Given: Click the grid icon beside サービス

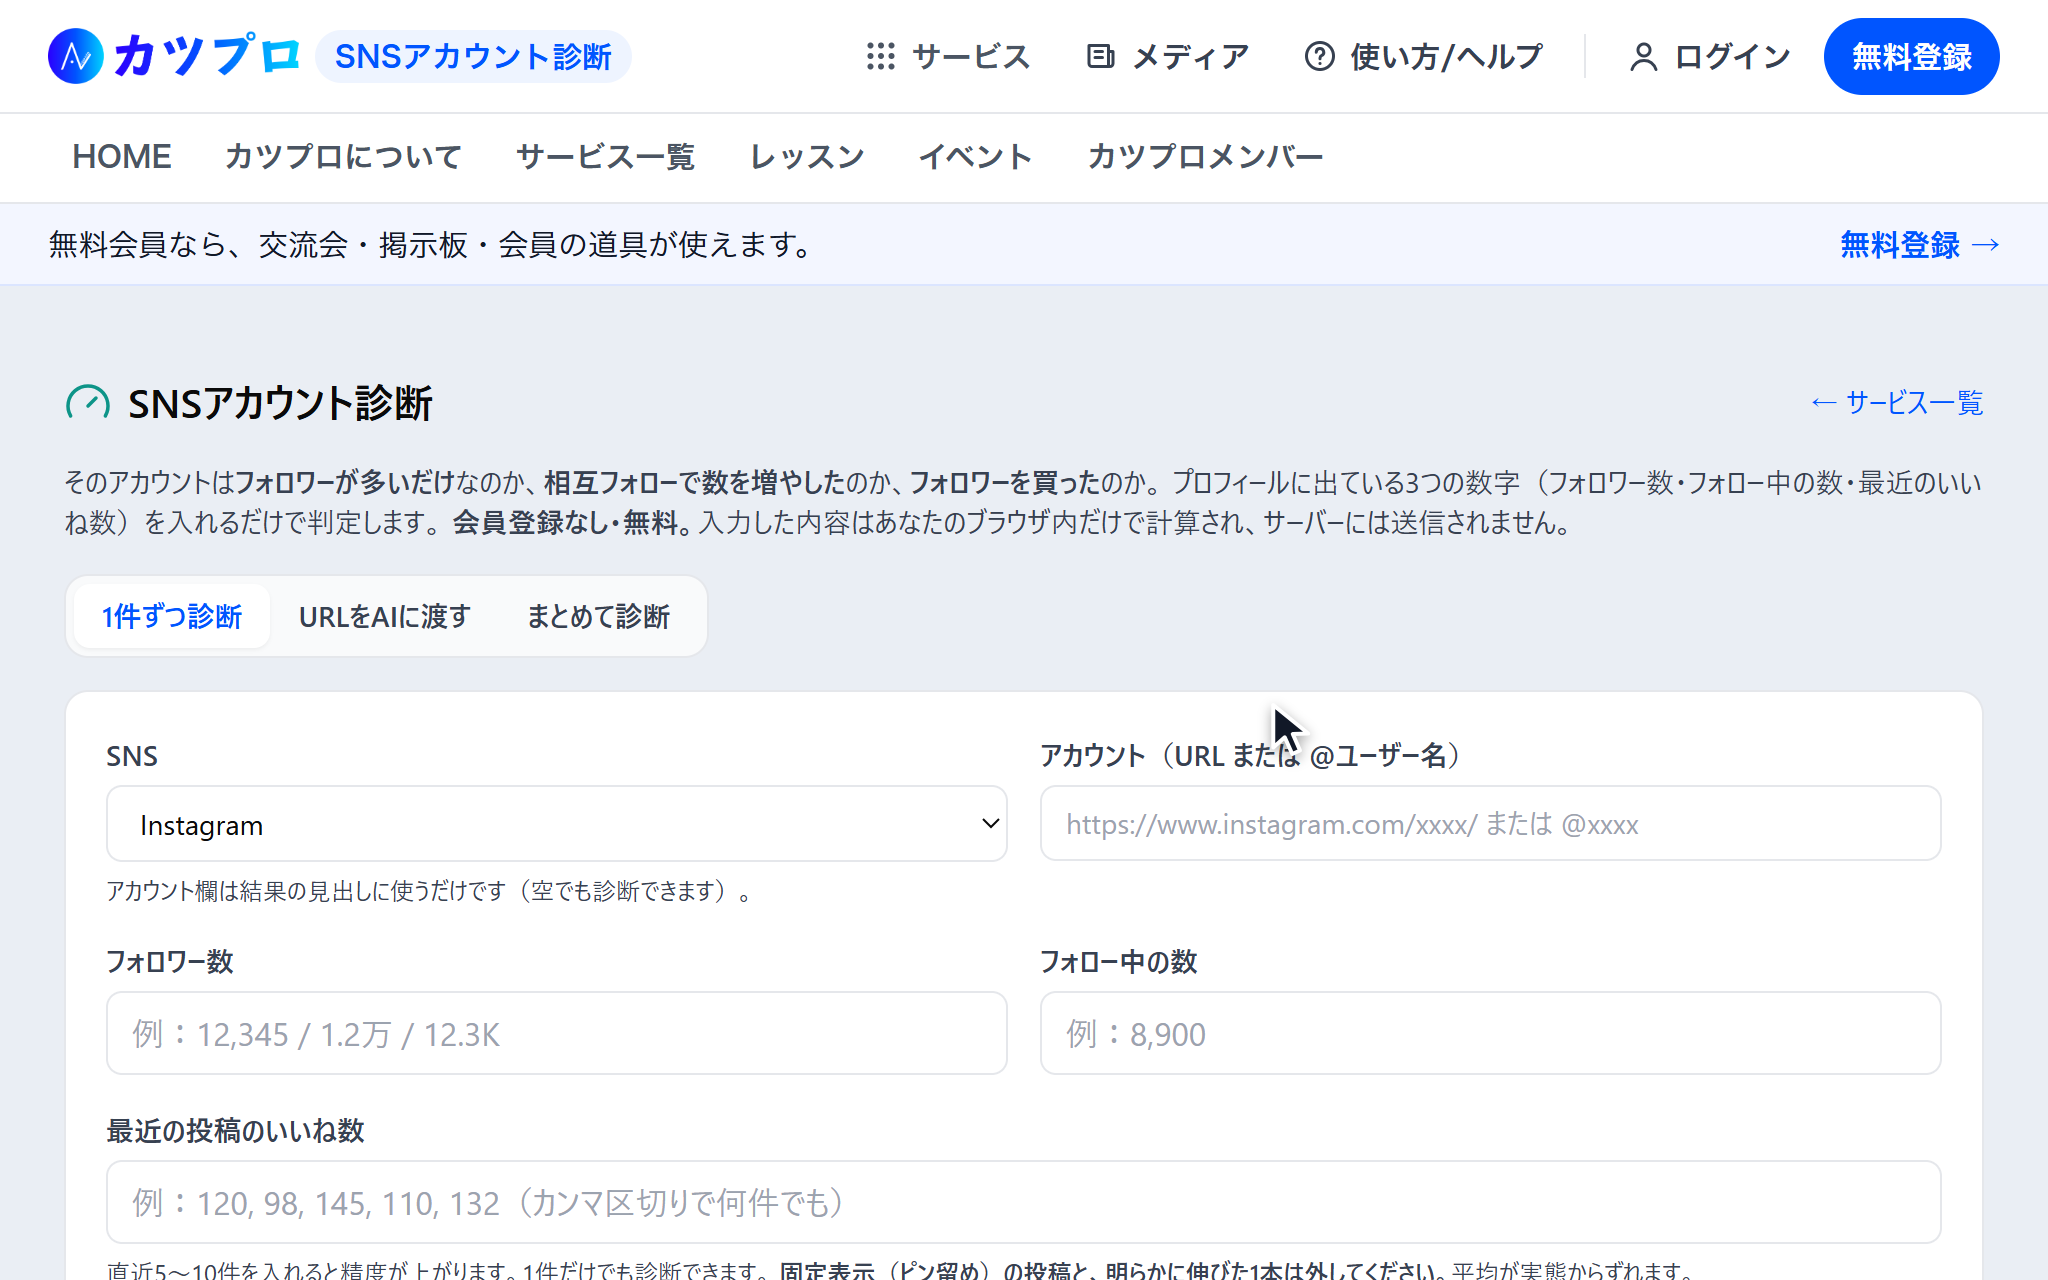Looking at the screenshot, I should 880,56.
